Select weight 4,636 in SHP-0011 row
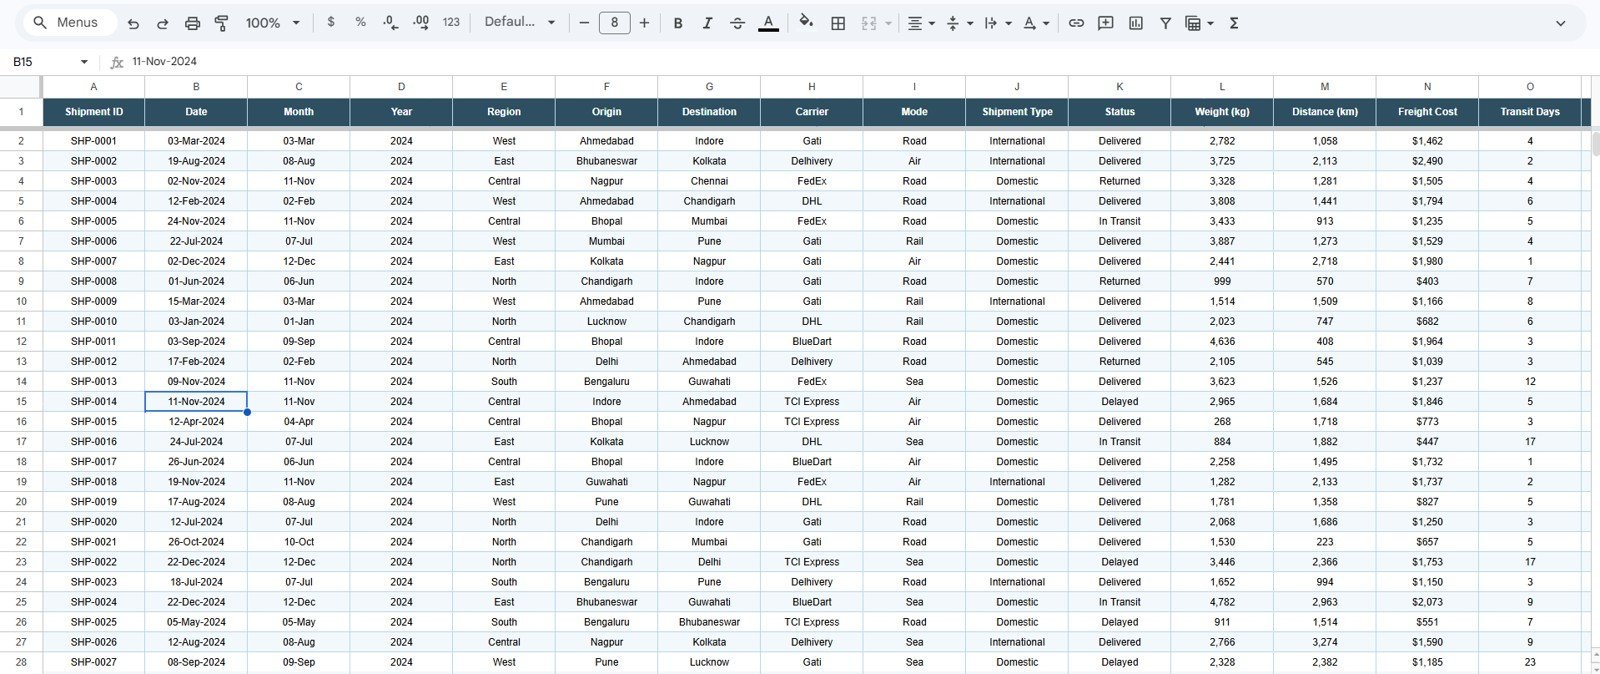 [1222, 341]
